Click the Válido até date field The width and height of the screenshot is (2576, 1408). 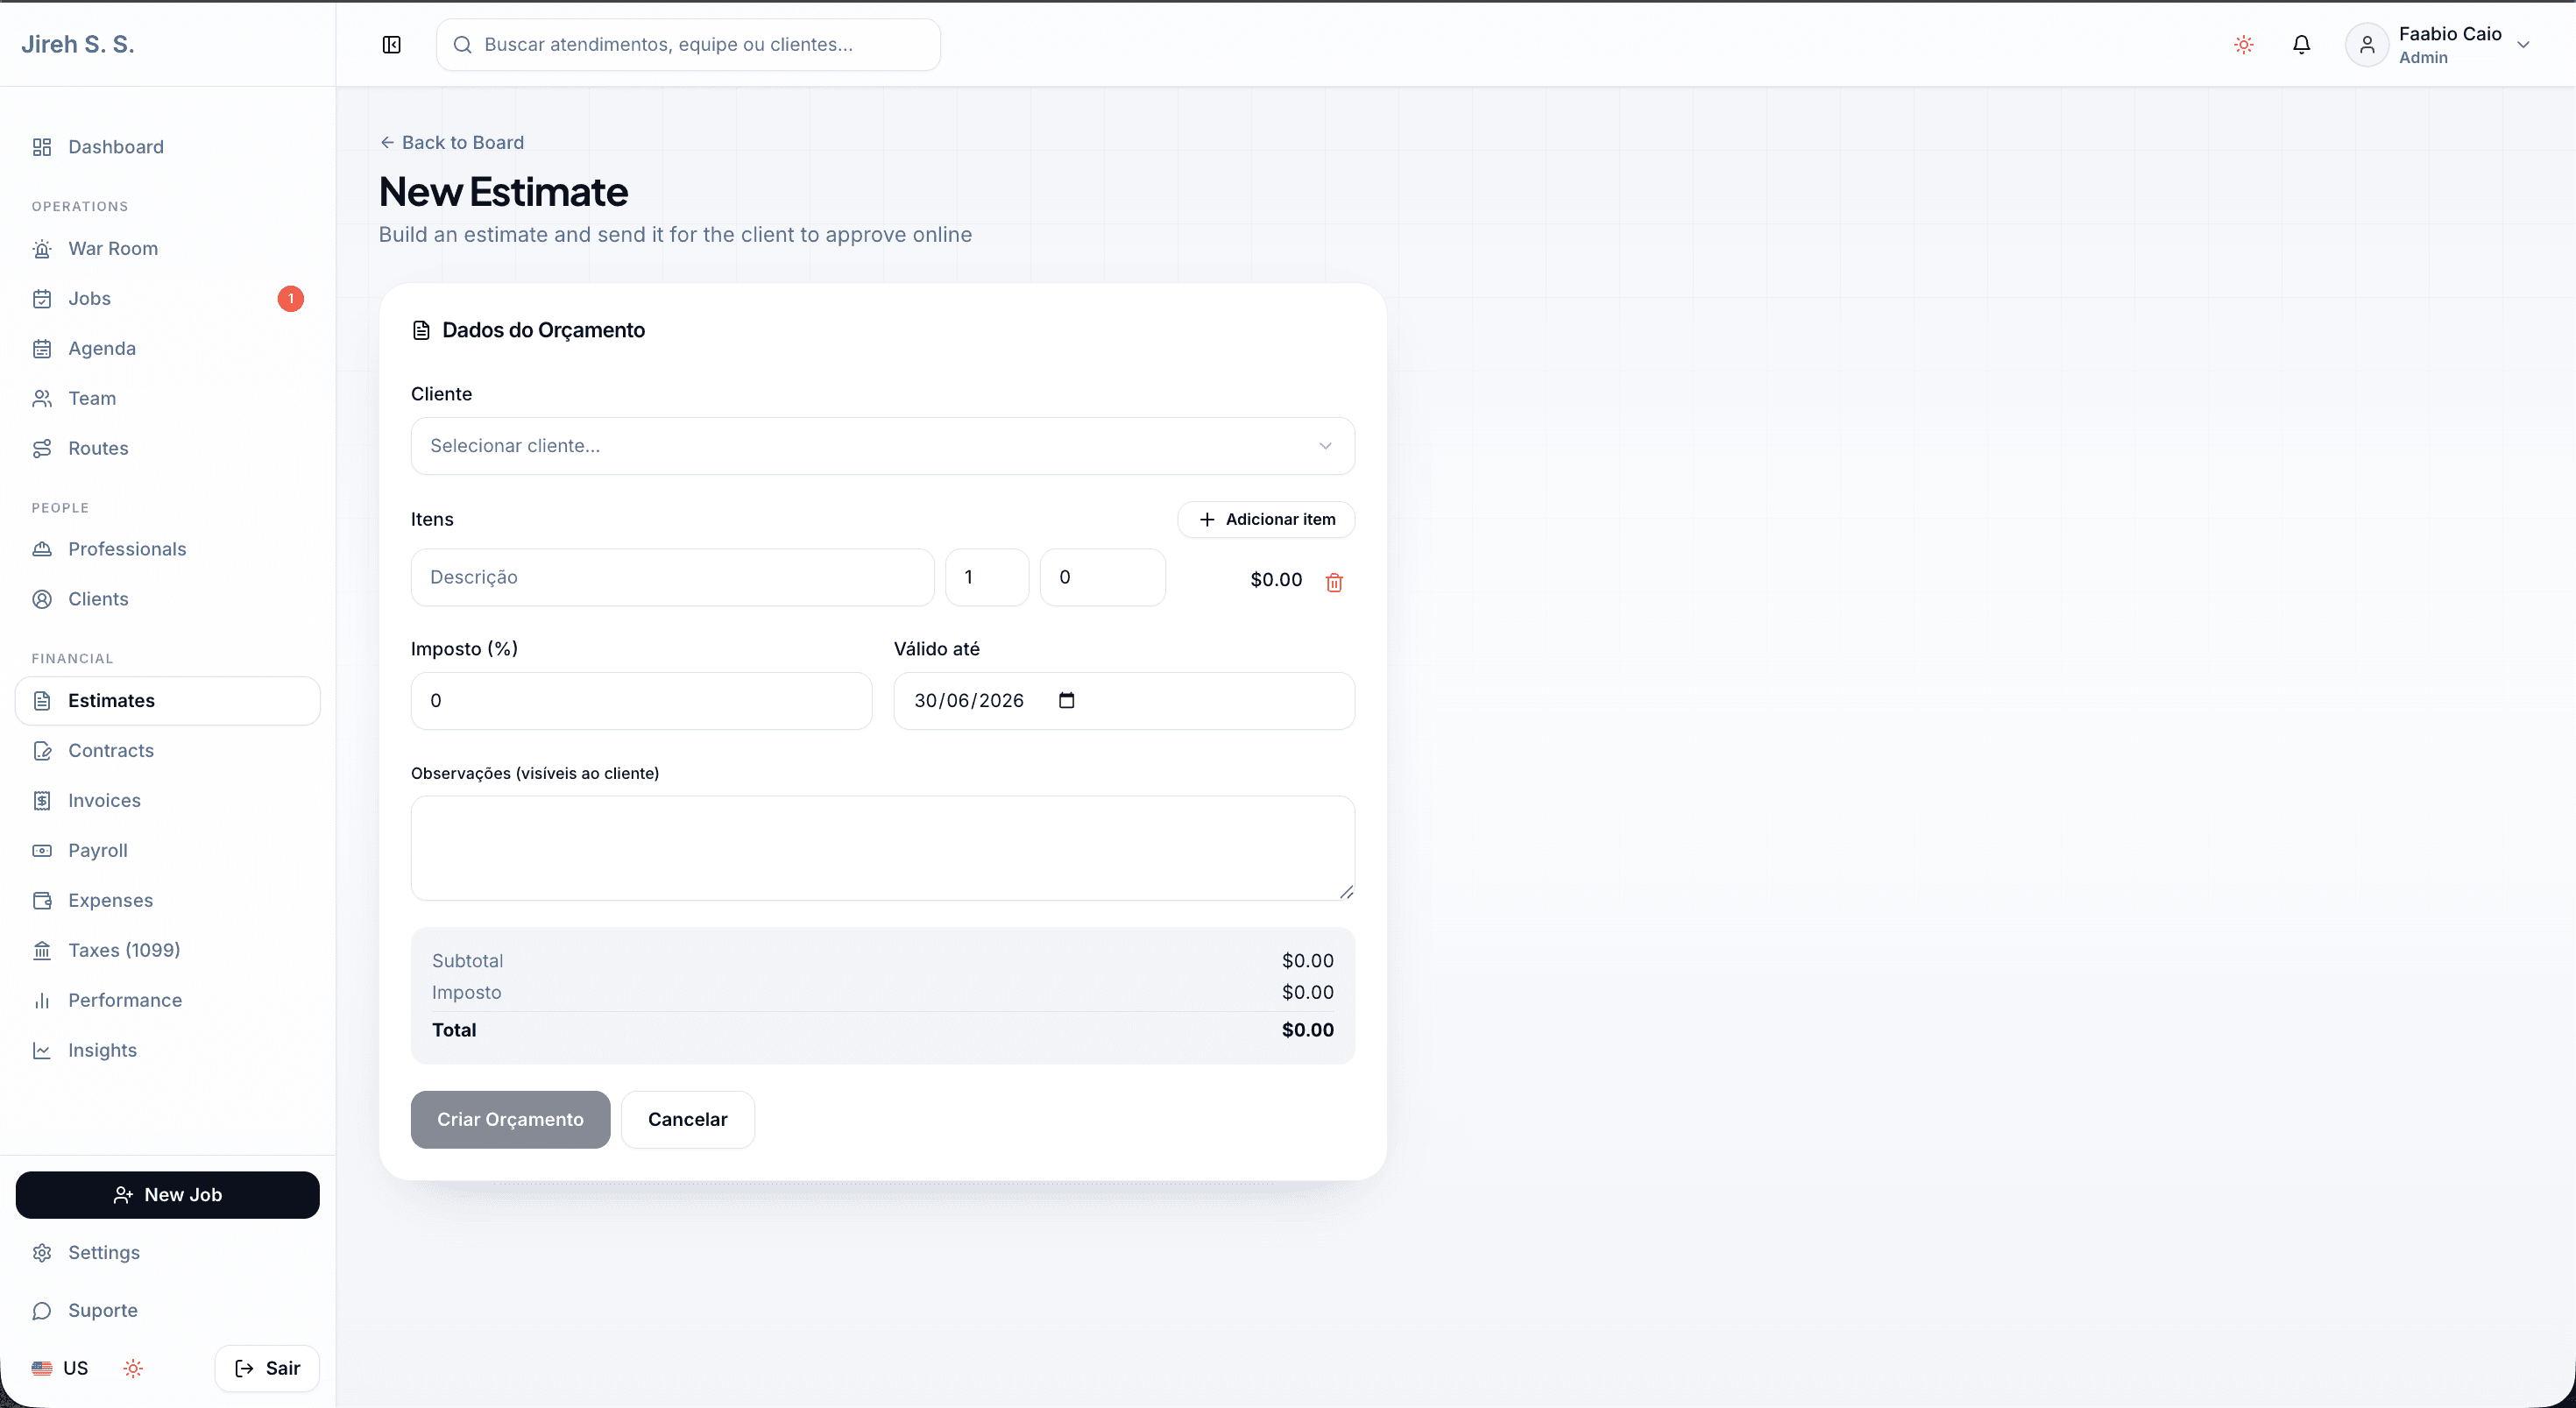pos(1124,701)
